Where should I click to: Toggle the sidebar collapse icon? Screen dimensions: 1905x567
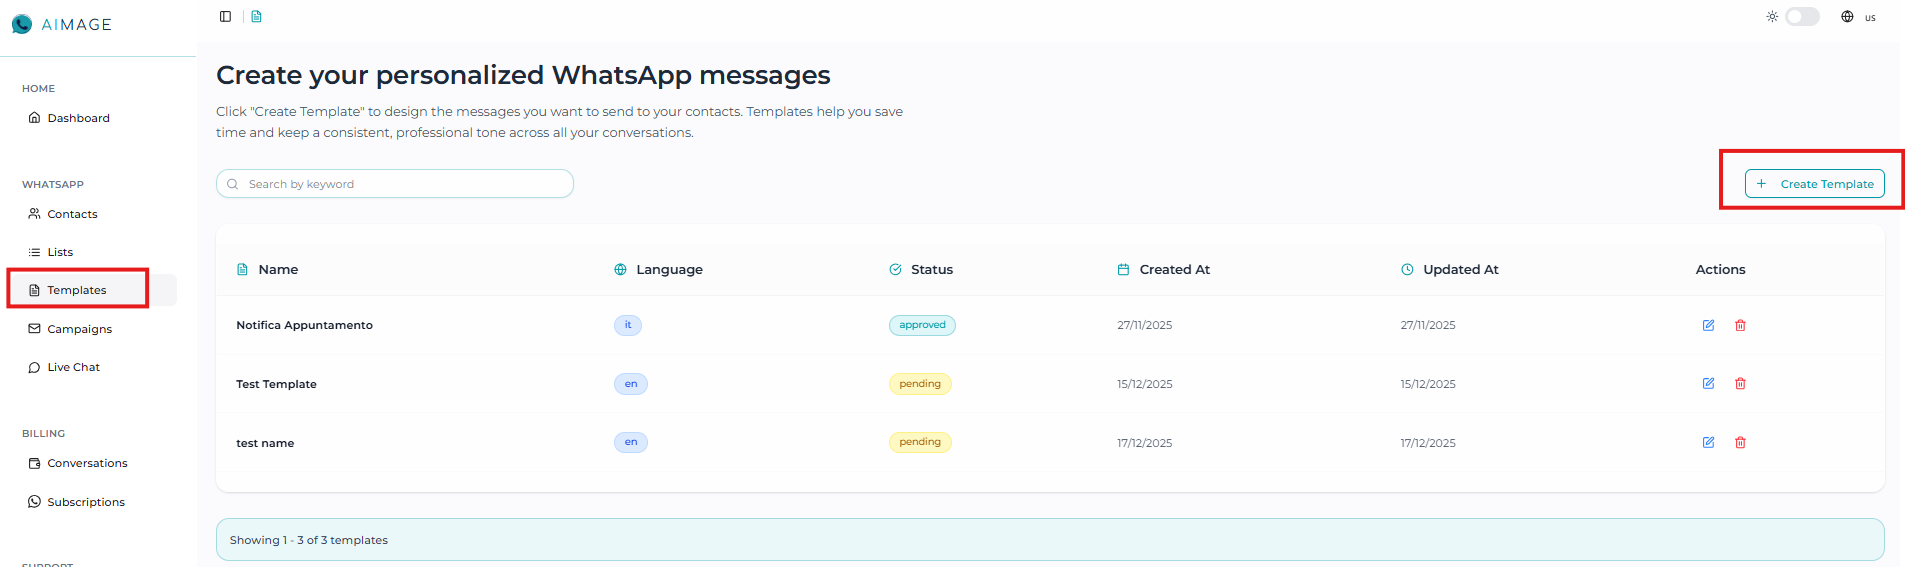click(225, 16)
